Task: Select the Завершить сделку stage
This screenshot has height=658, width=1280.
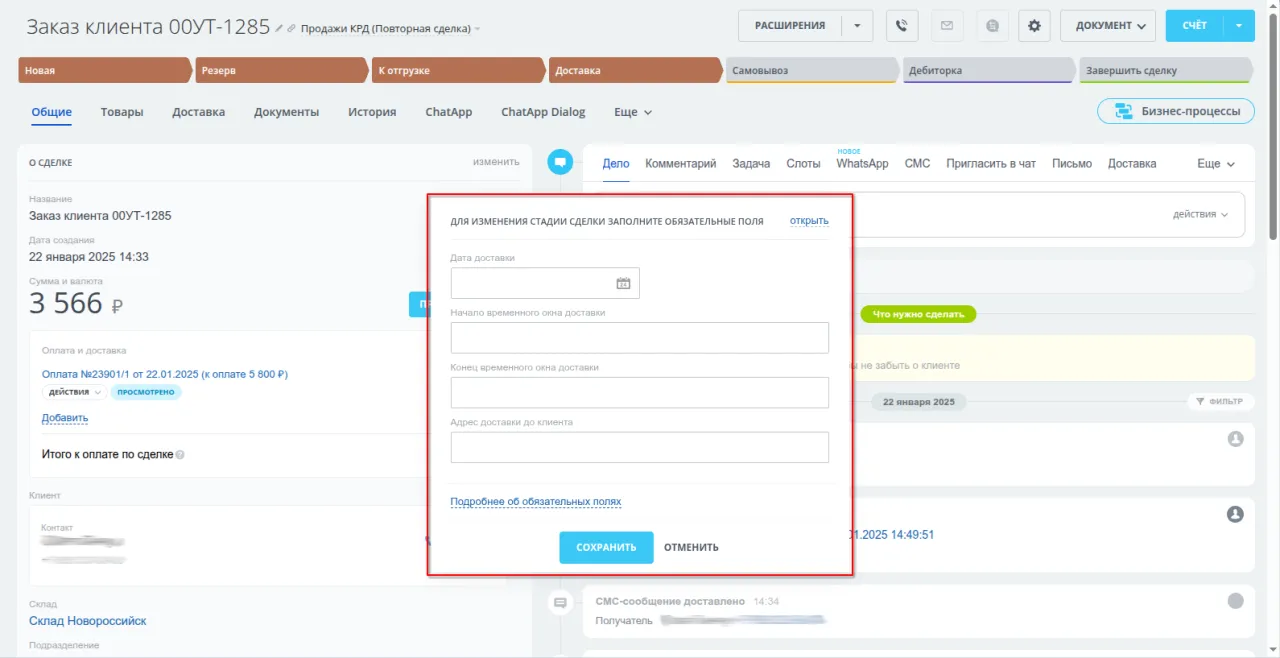Action: click(1165, 71)
